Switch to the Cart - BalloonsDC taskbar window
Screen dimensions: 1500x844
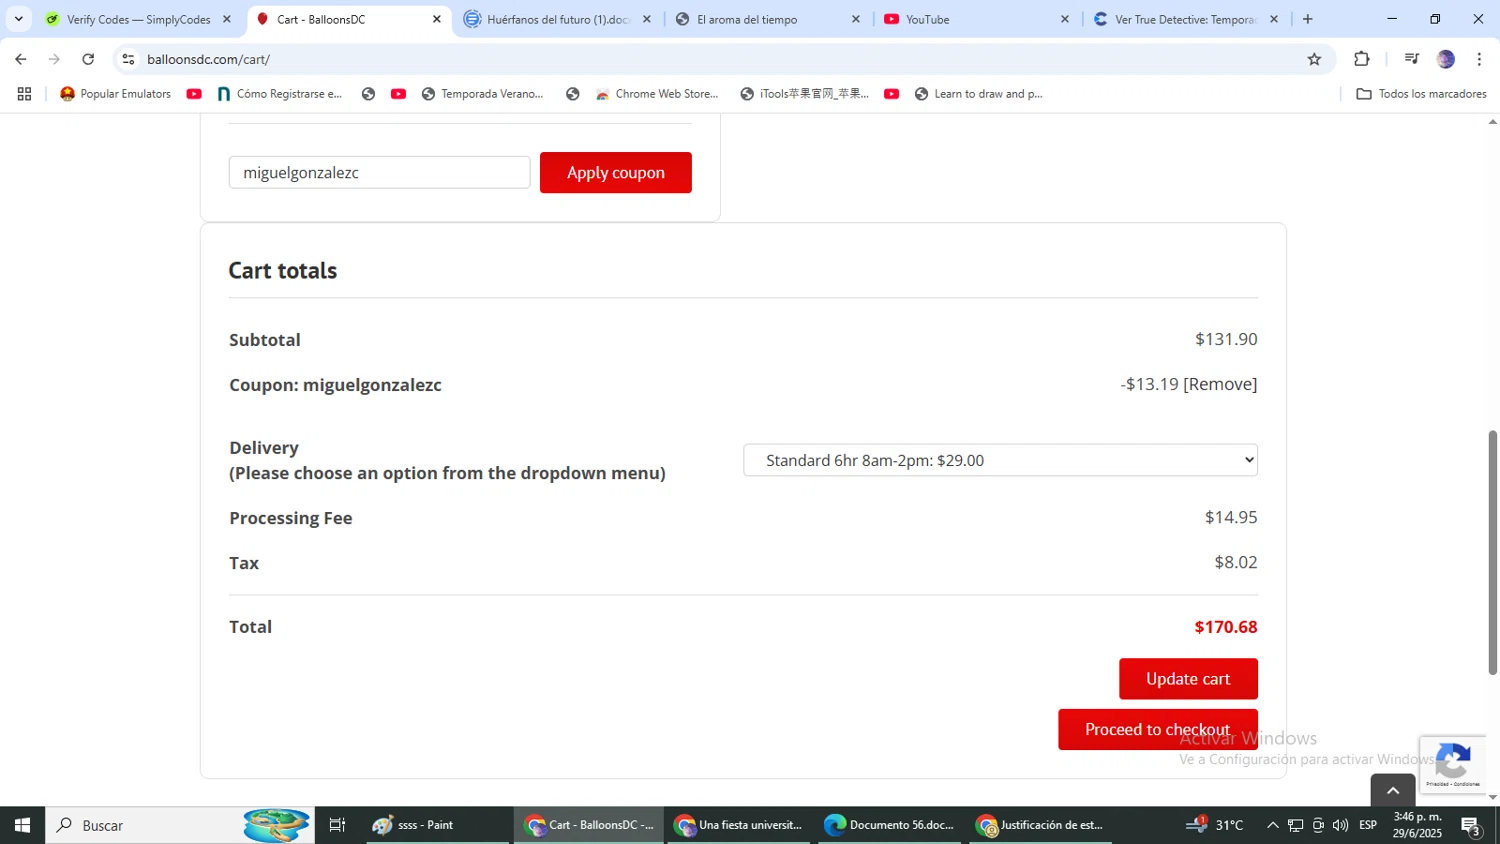coord(589,825)
